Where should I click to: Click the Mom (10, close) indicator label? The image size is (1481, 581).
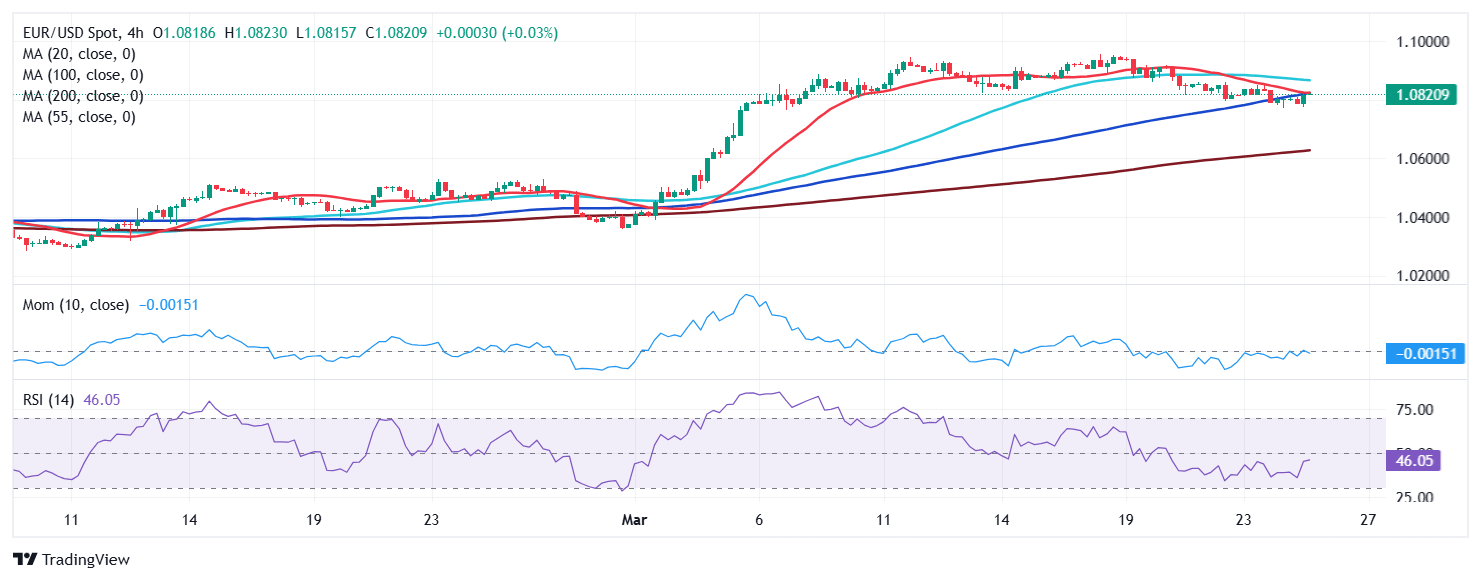[75, 304]
